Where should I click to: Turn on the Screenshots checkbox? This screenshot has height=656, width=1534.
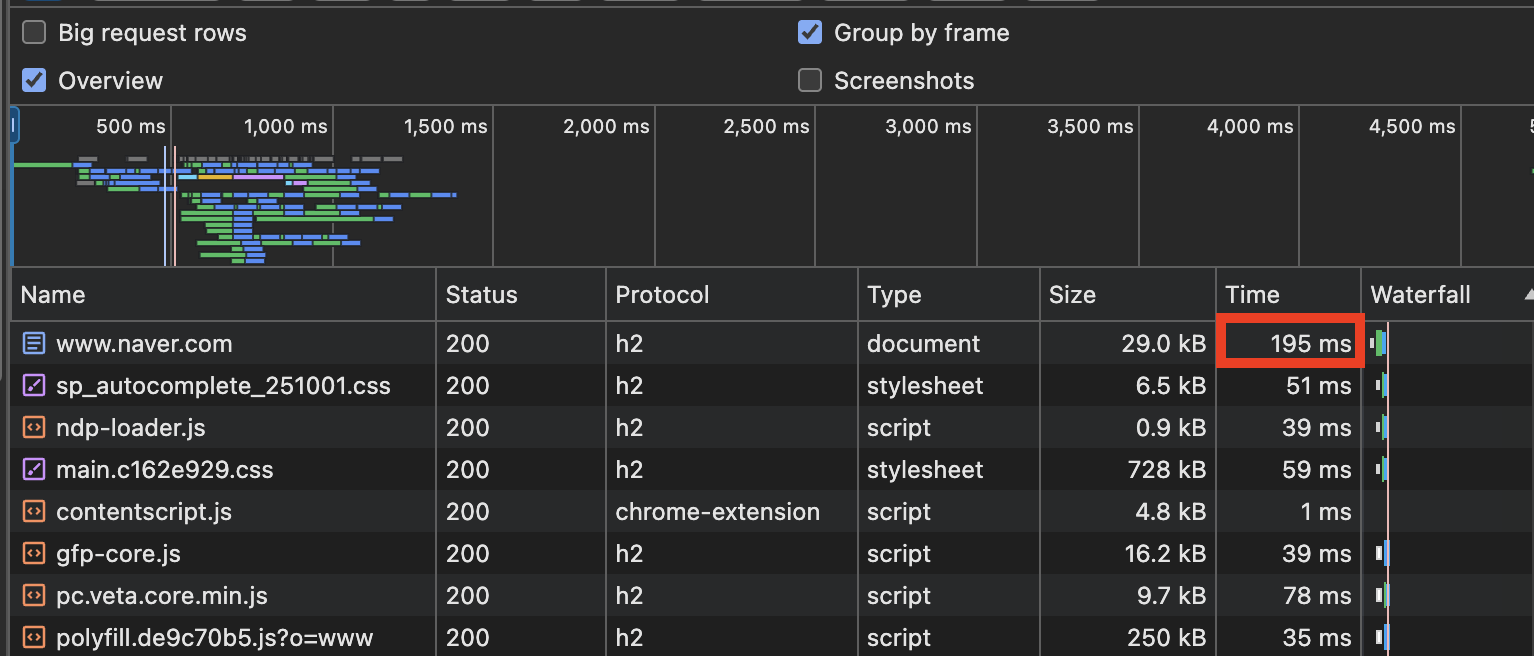810,81
